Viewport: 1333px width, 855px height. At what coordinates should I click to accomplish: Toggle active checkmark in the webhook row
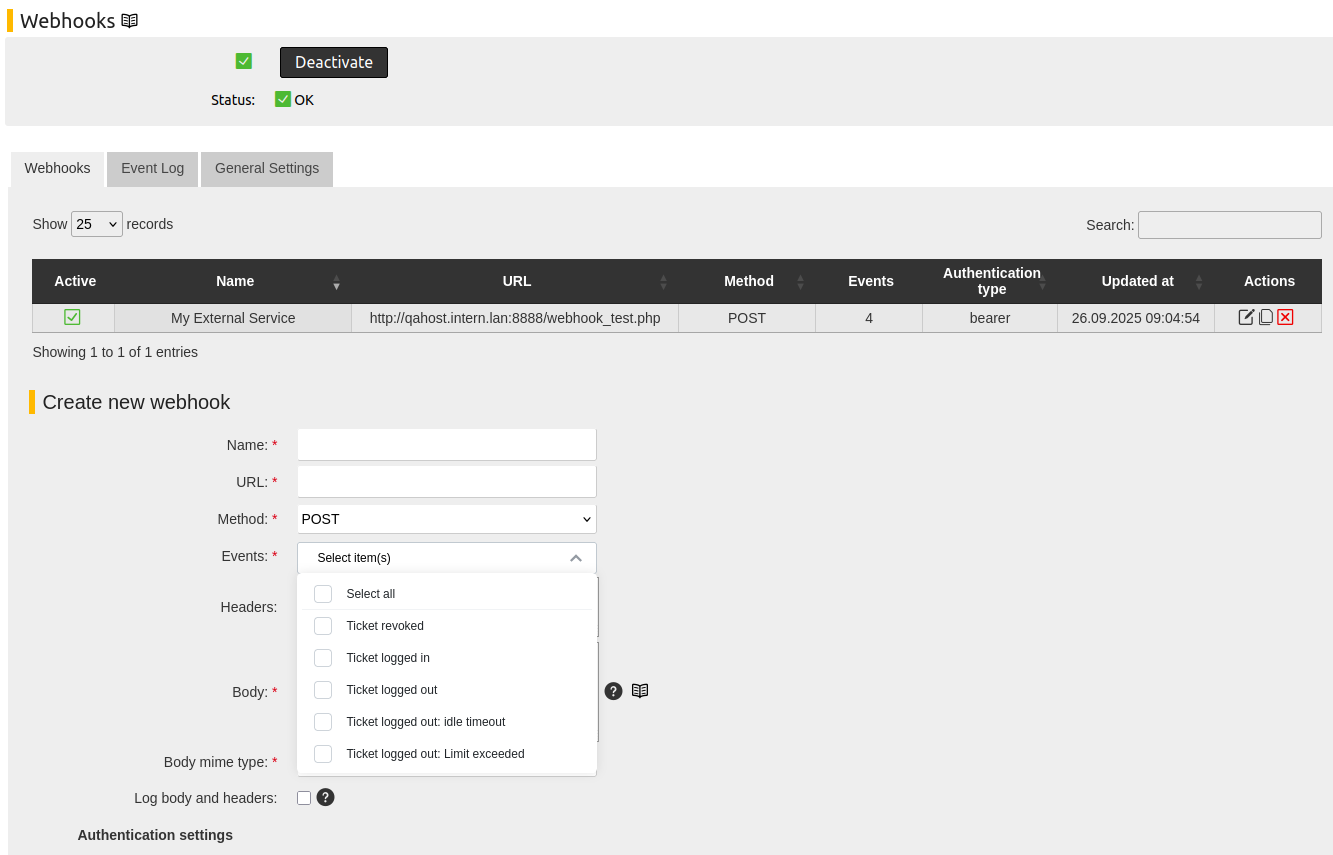72,317
